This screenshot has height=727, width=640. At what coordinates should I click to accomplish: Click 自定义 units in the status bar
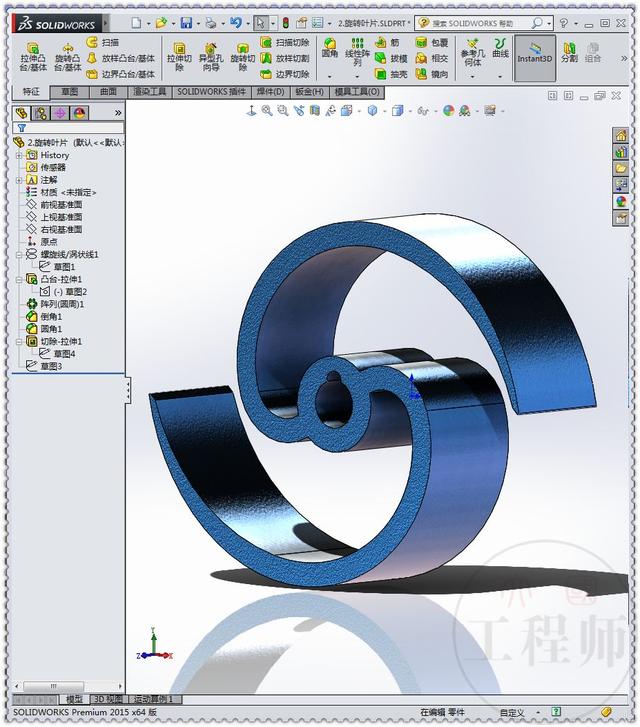tap(512, 713)
